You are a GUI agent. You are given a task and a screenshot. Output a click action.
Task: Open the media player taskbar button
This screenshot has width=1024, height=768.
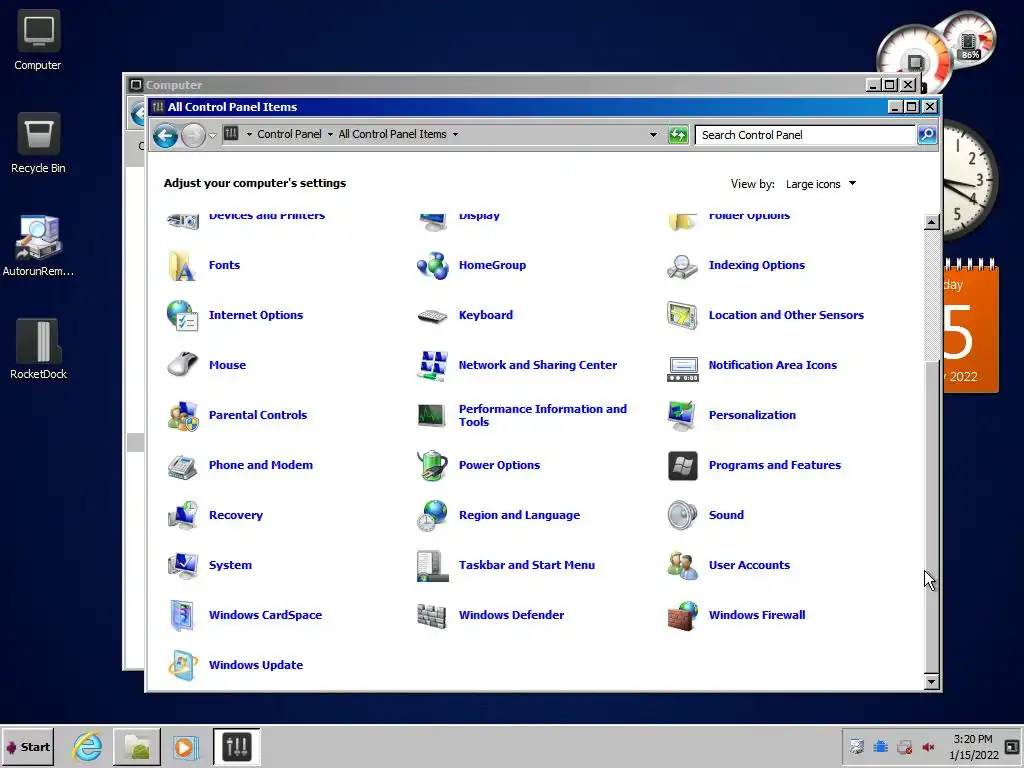pyautogui.click(x=185, y=747)
